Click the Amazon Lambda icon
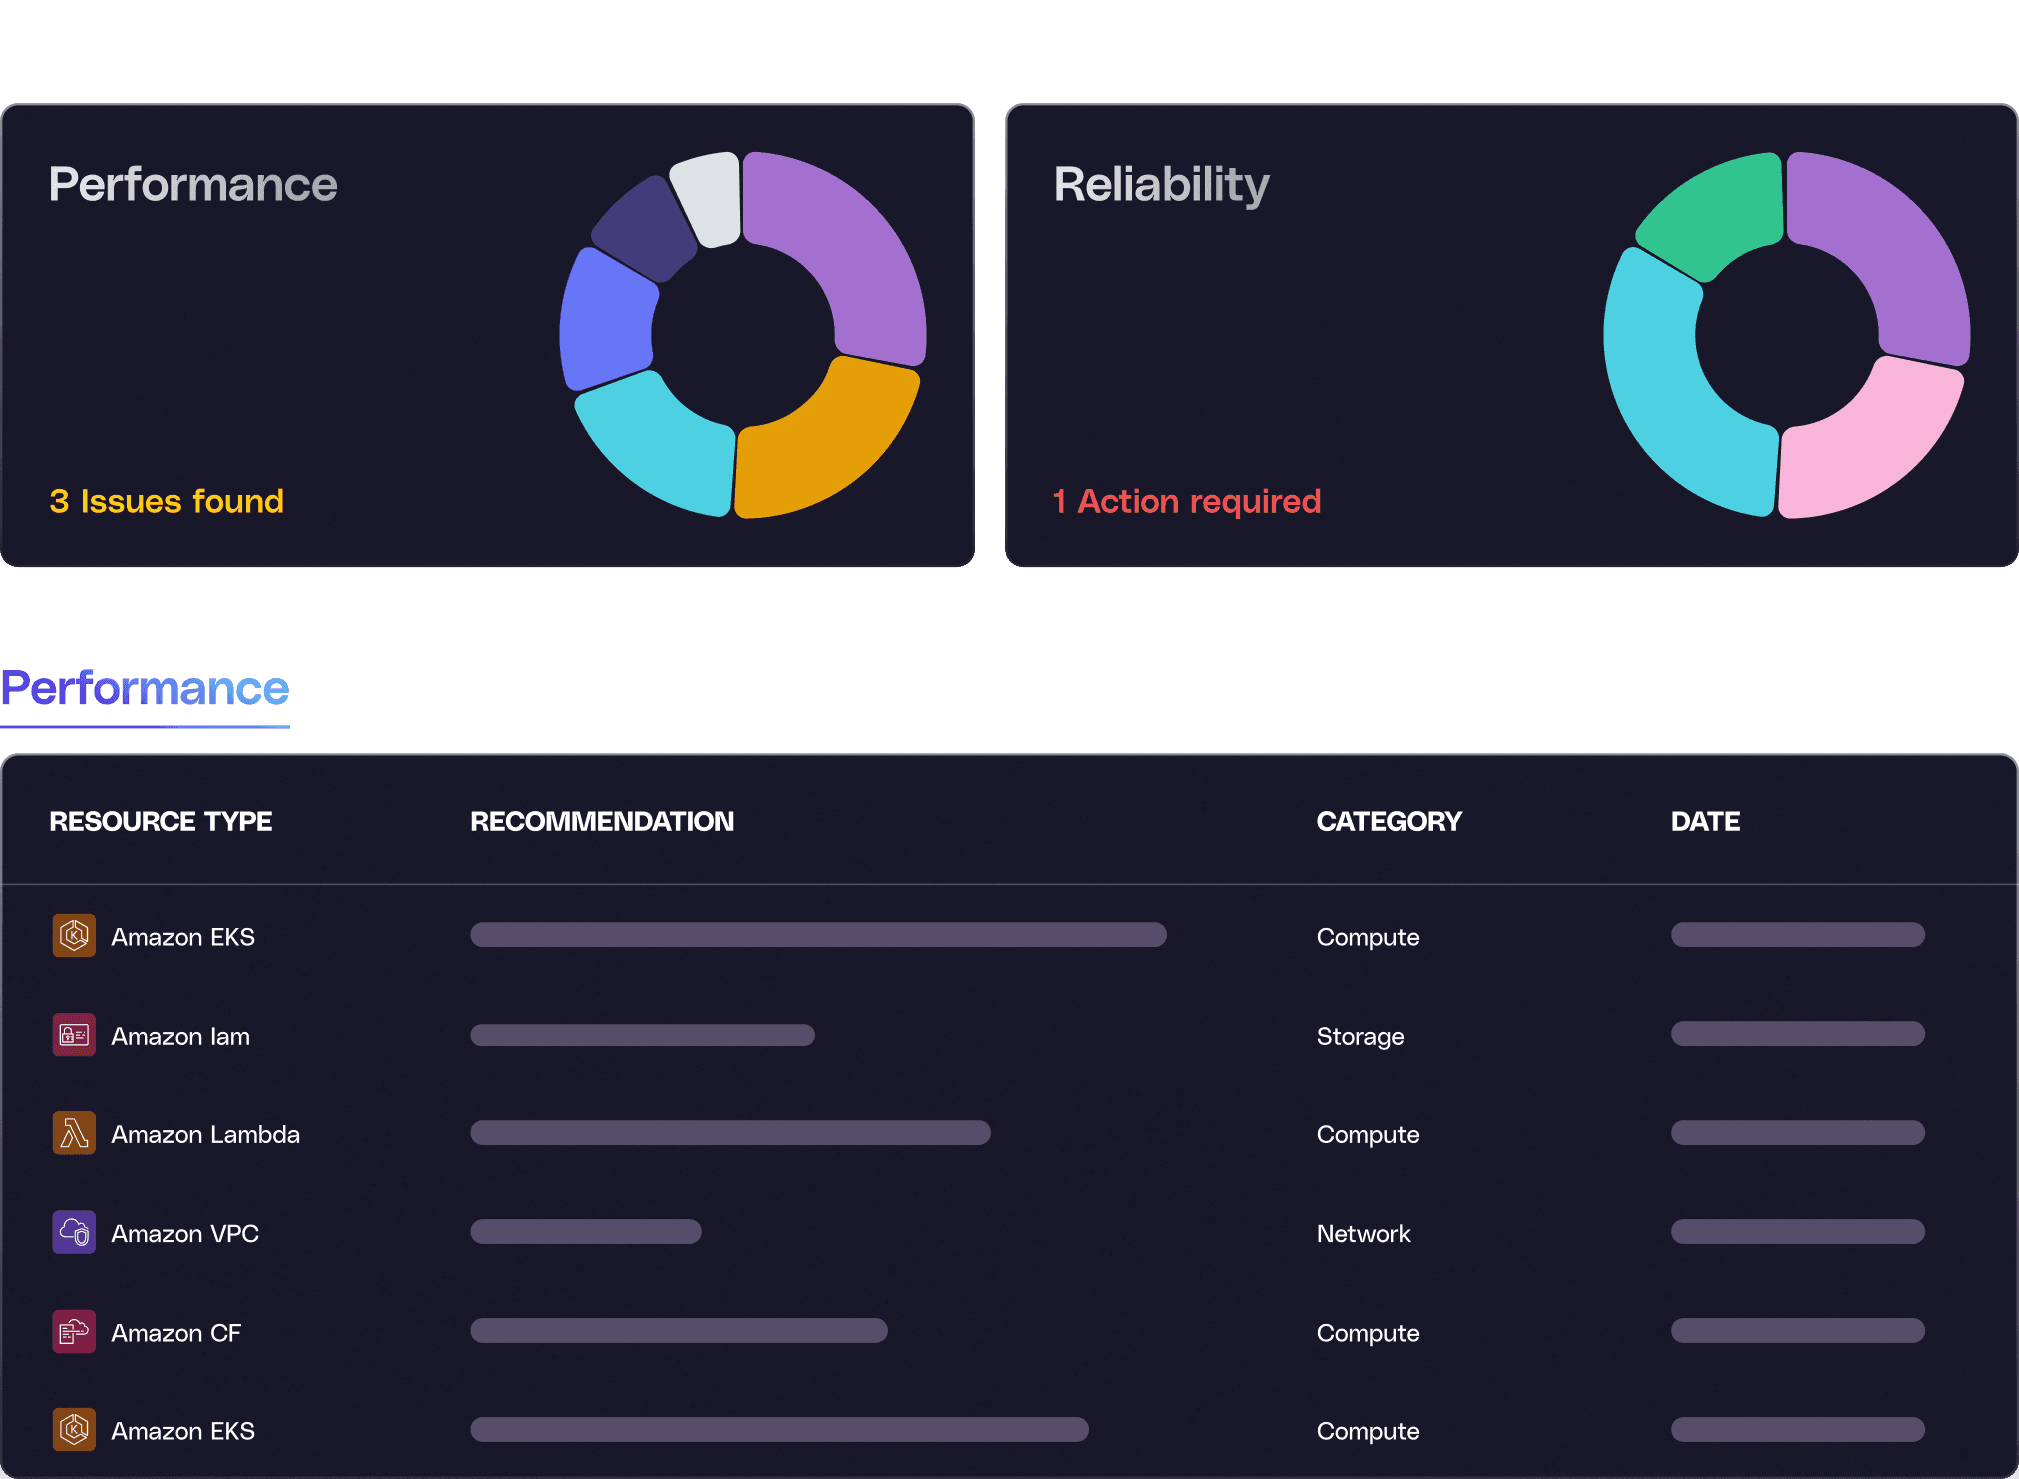 tap(74, 1134)
